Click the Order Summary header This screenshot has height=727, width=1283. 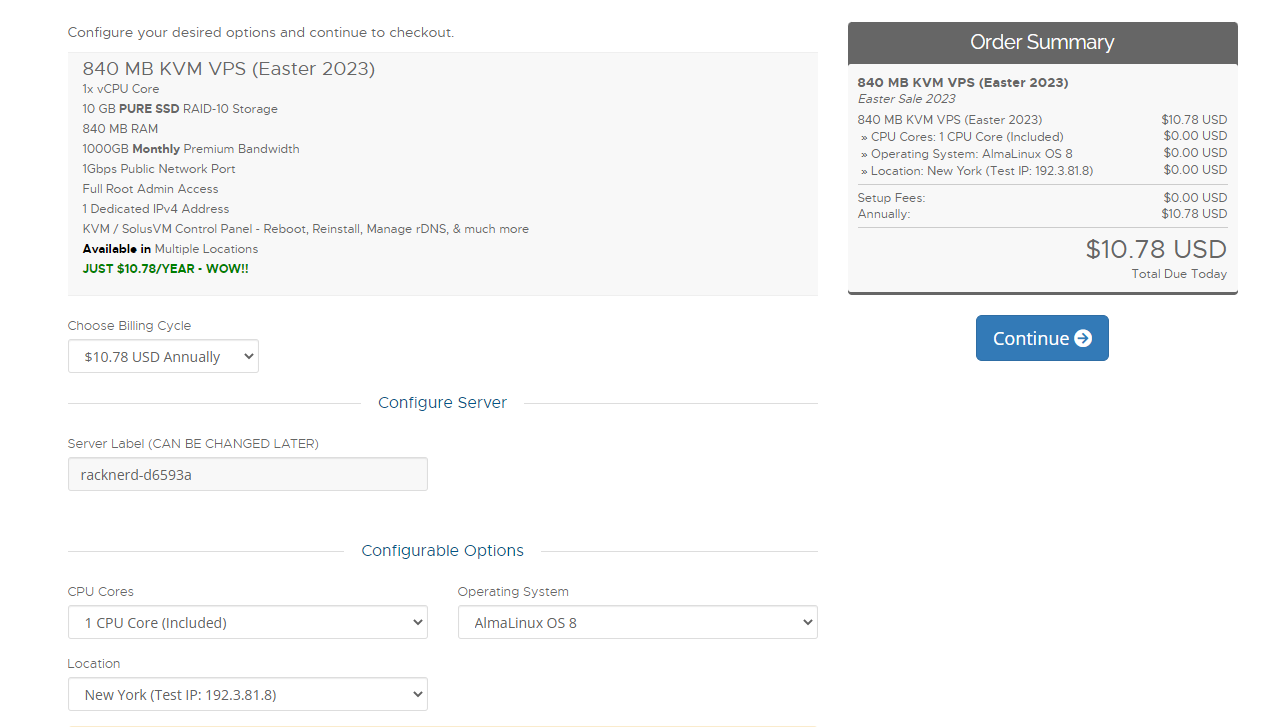1042,43
